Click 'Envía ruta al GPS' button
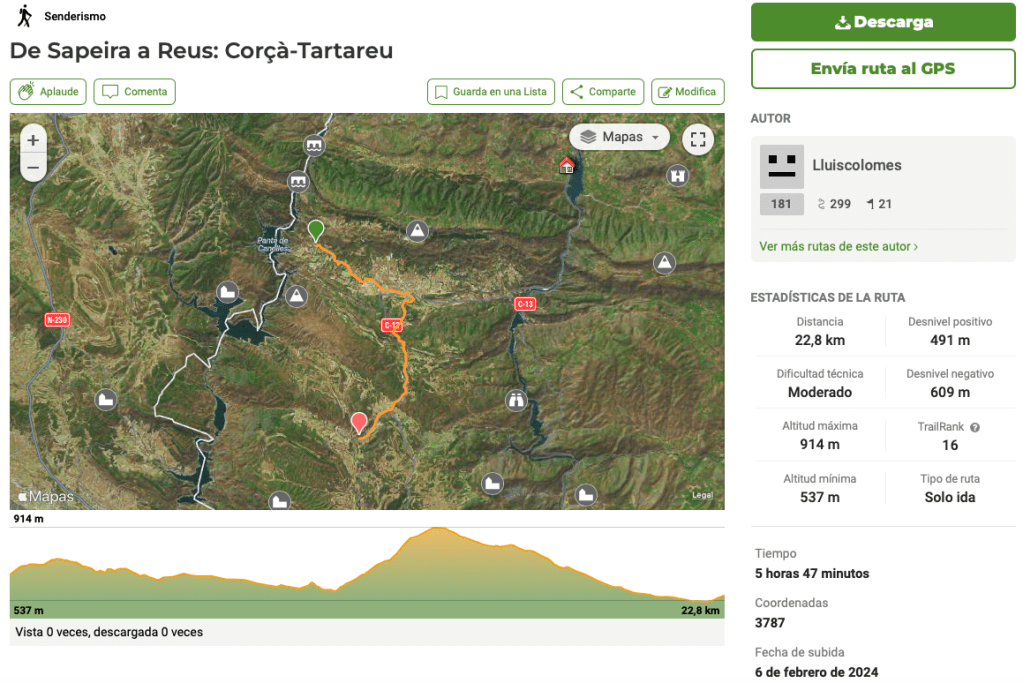The height and width of the screenshot is (683, 1023). [883, 69]
